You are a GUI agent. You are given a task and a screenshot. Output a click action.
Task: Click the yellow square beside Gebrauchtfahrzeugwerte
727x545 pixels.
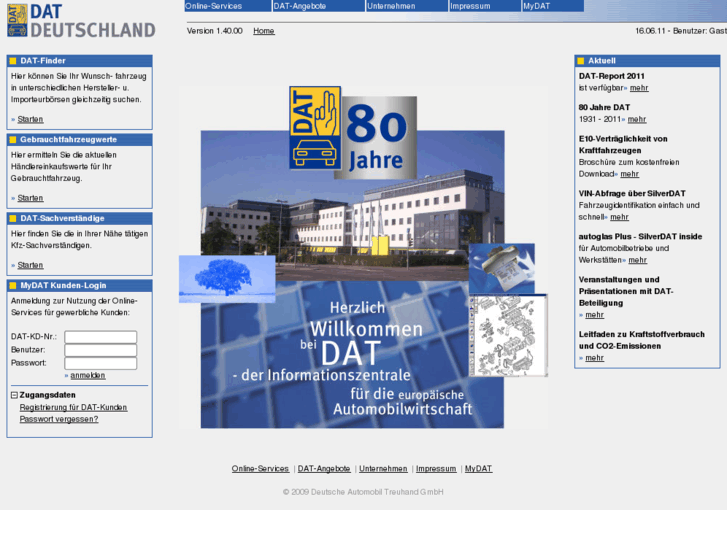pos(13,140)
